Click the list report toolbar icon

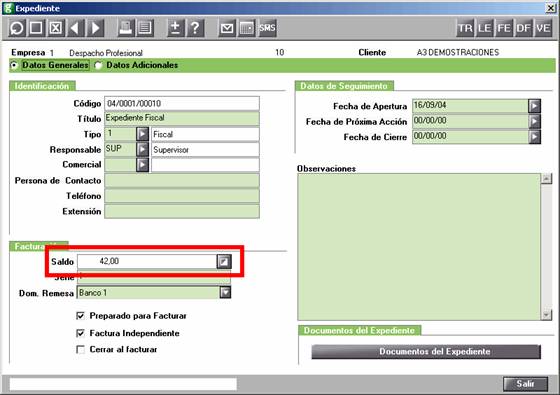145,28
